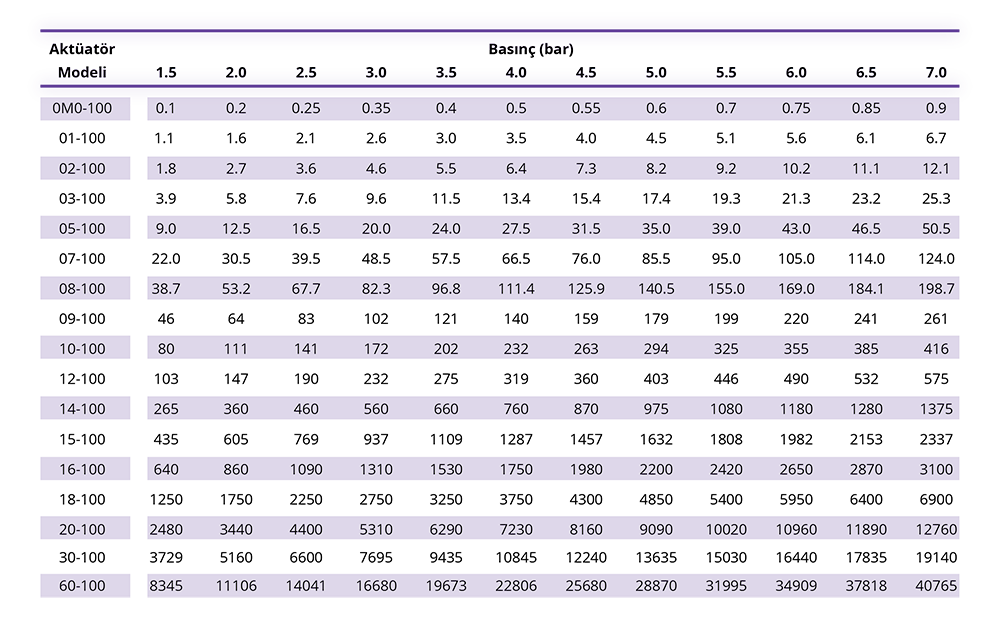Select the 14-100 actuator model
Viewport: 1000px width, 623px height.
tap(82, 409)
